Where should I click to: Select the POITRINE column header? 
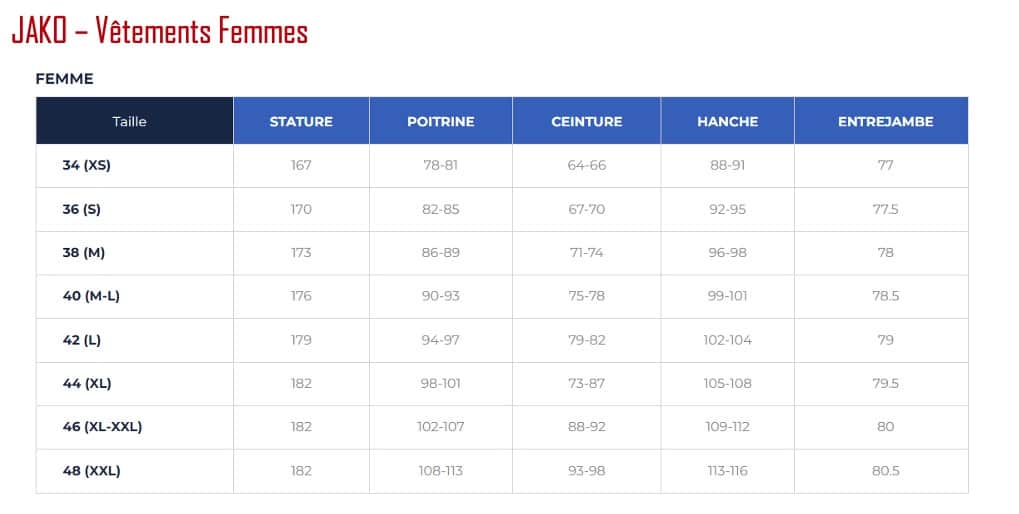click(x=441, y=121)
